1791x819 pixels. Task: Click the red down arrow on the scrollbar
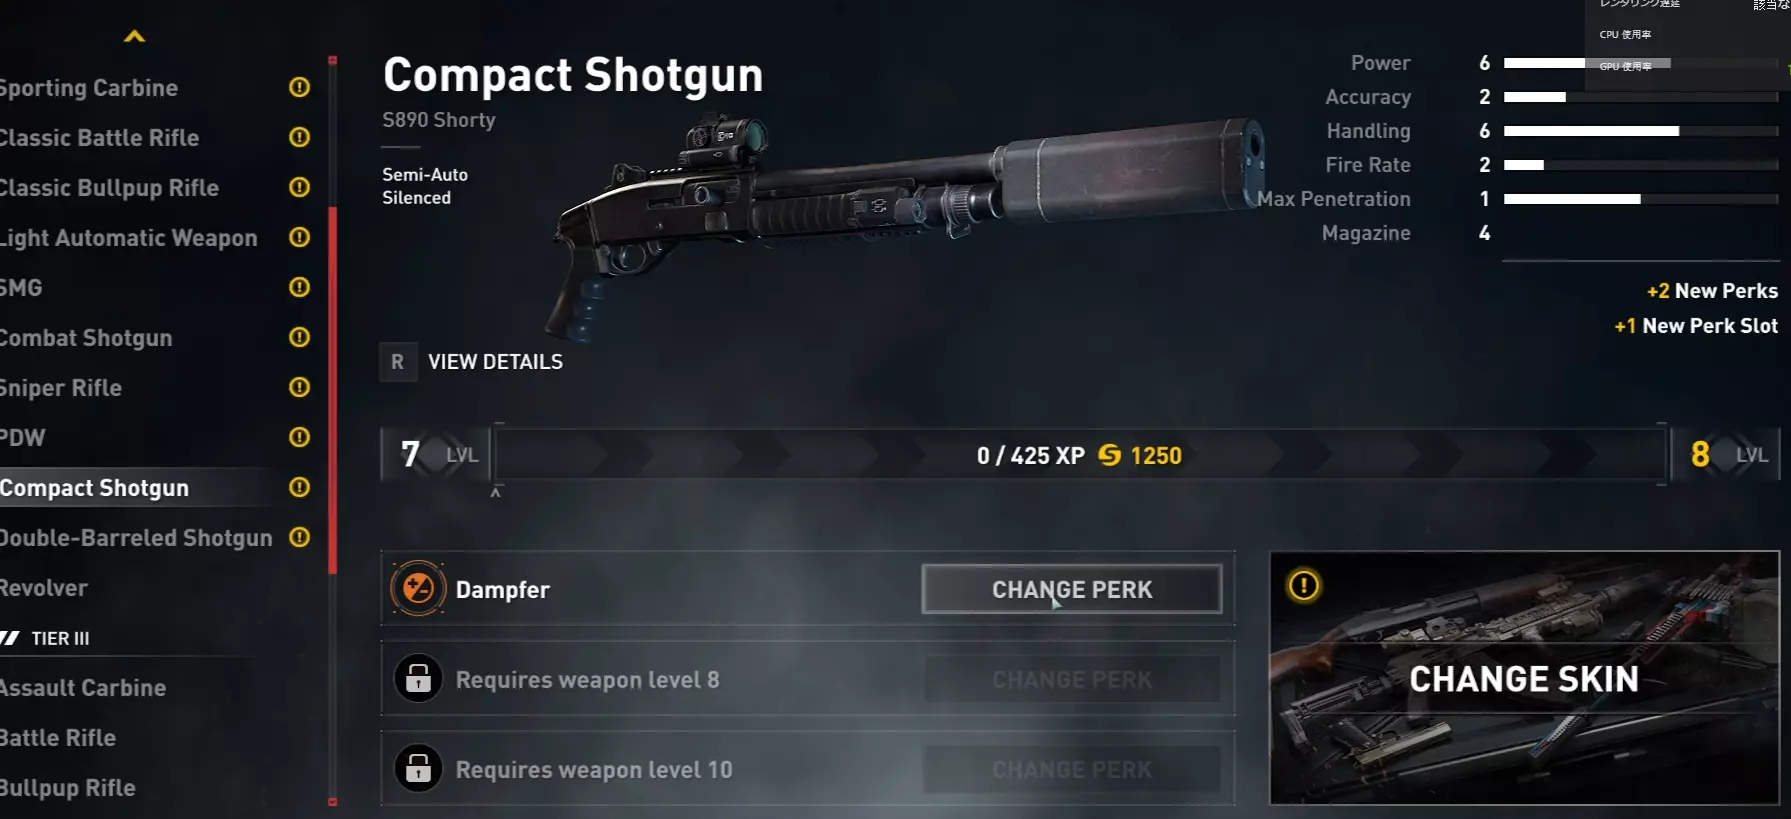[x=333, y=801]
